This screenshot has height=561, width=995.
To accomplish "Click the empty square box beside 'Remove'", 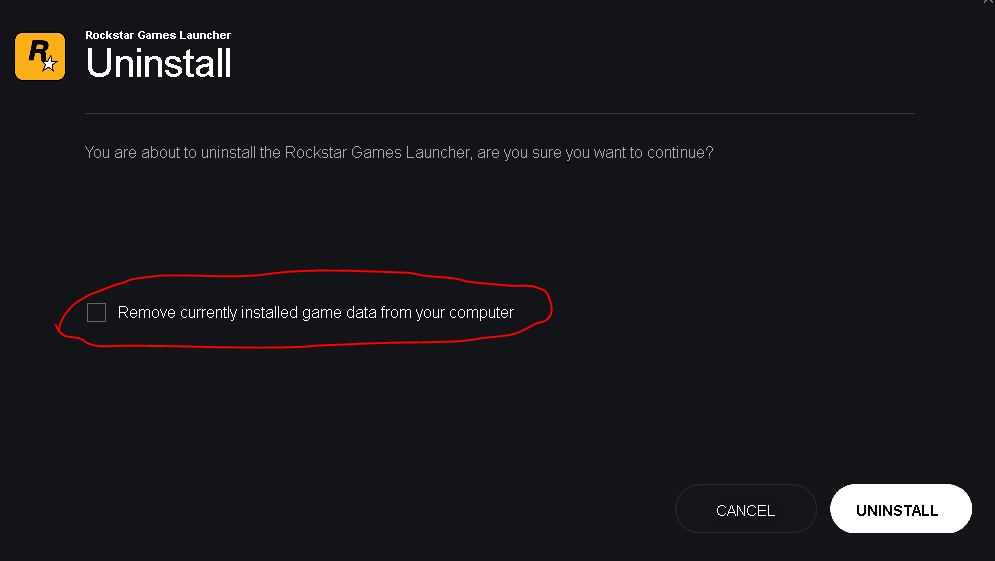I will click(x=96, y=313).
